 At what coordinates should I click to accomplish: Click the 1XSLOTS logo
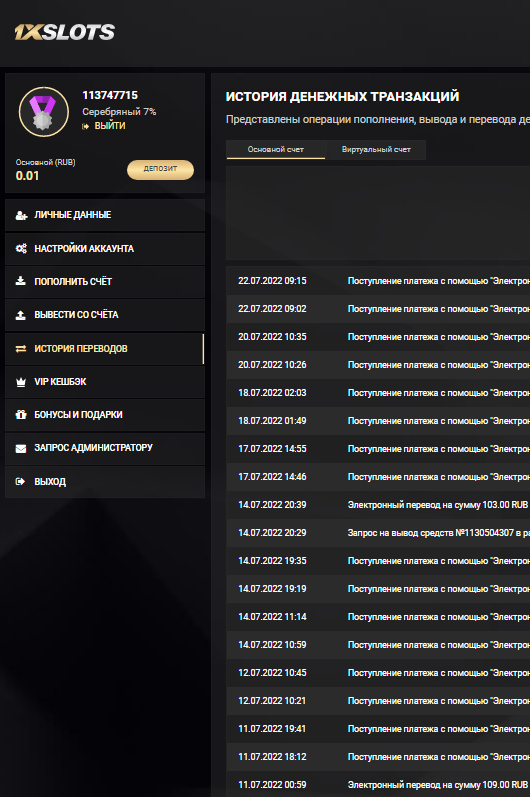(64, 32)
